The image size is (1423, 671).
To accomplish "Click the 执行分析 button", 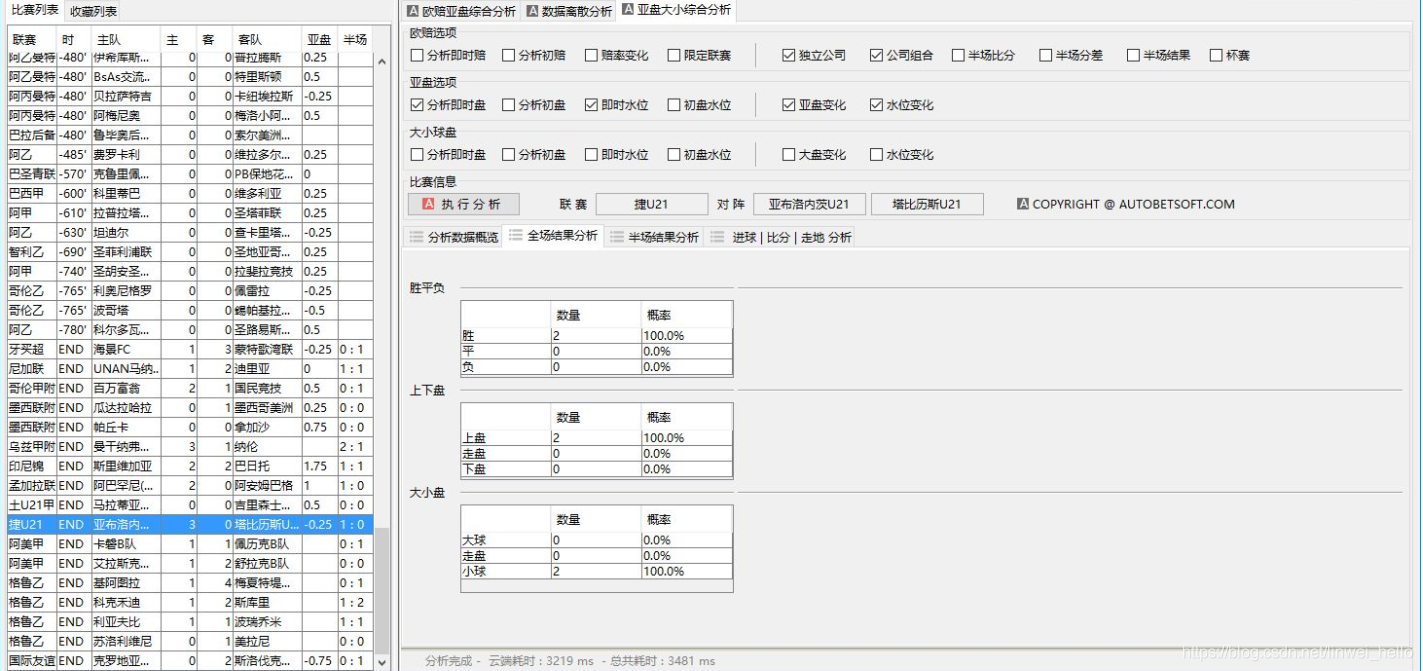I will coord(463,204).
